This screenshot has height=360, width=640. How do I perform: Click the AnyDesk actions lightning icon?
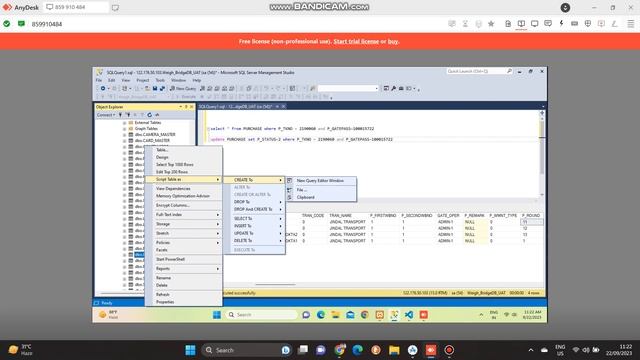(561, 24)
